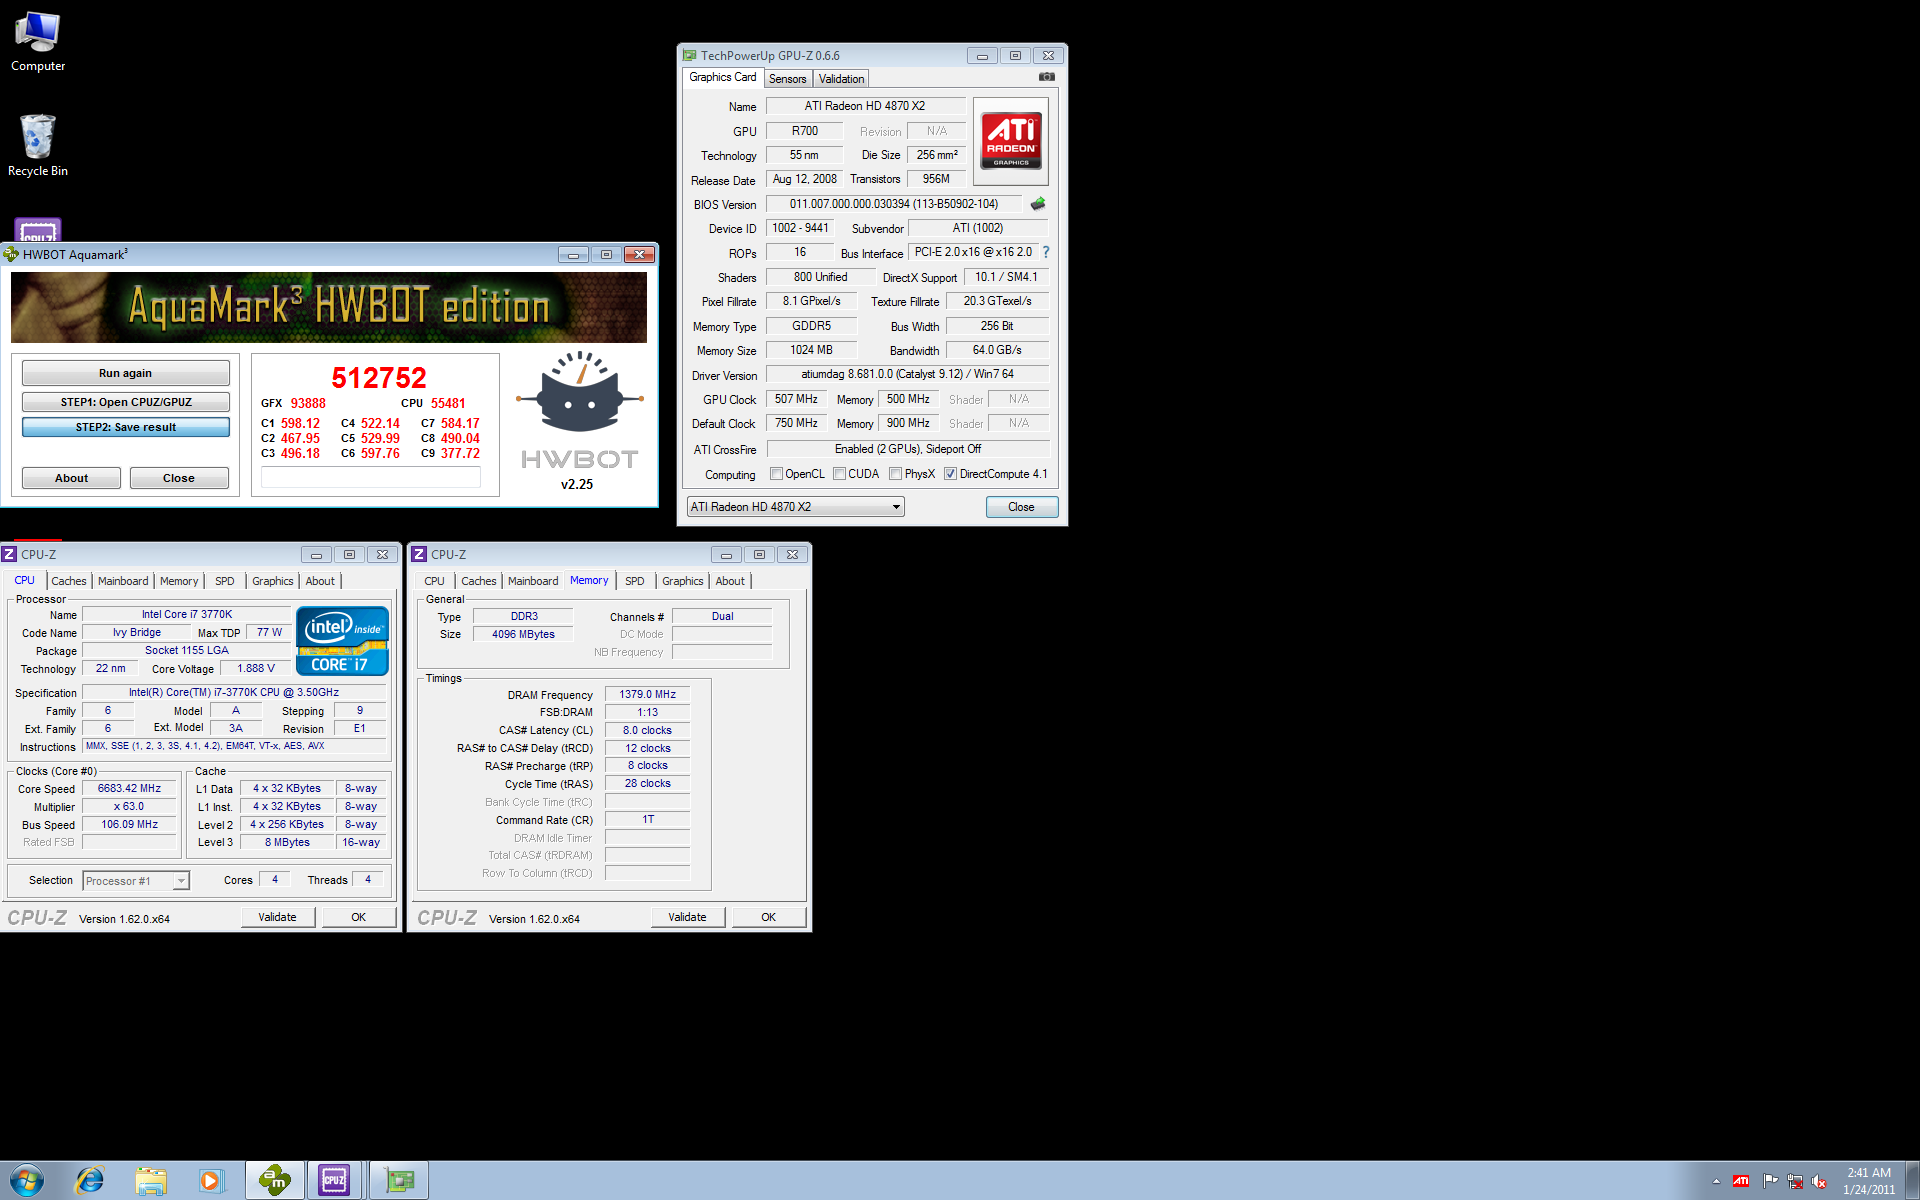Open Caches tab in left CPU-Z window
The image size is (1920, 1200).
point(69,581)
